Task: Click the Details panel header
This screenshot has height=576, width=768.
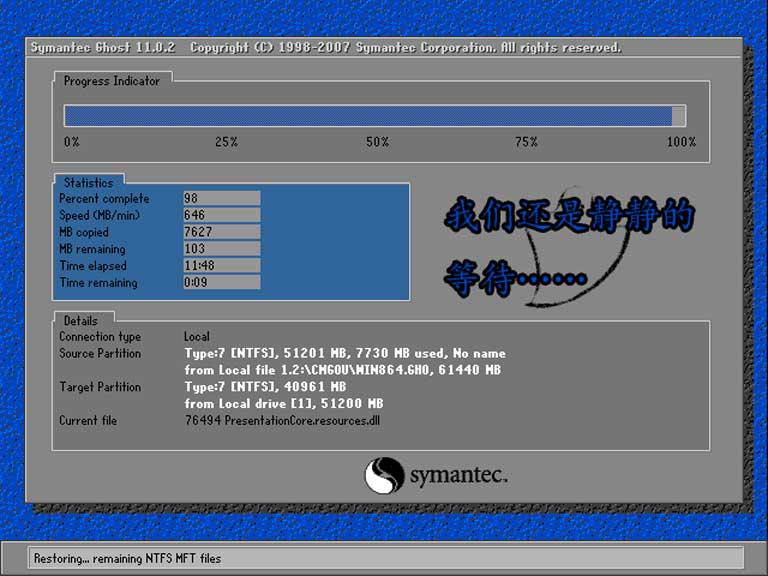Action: (81, 321)
